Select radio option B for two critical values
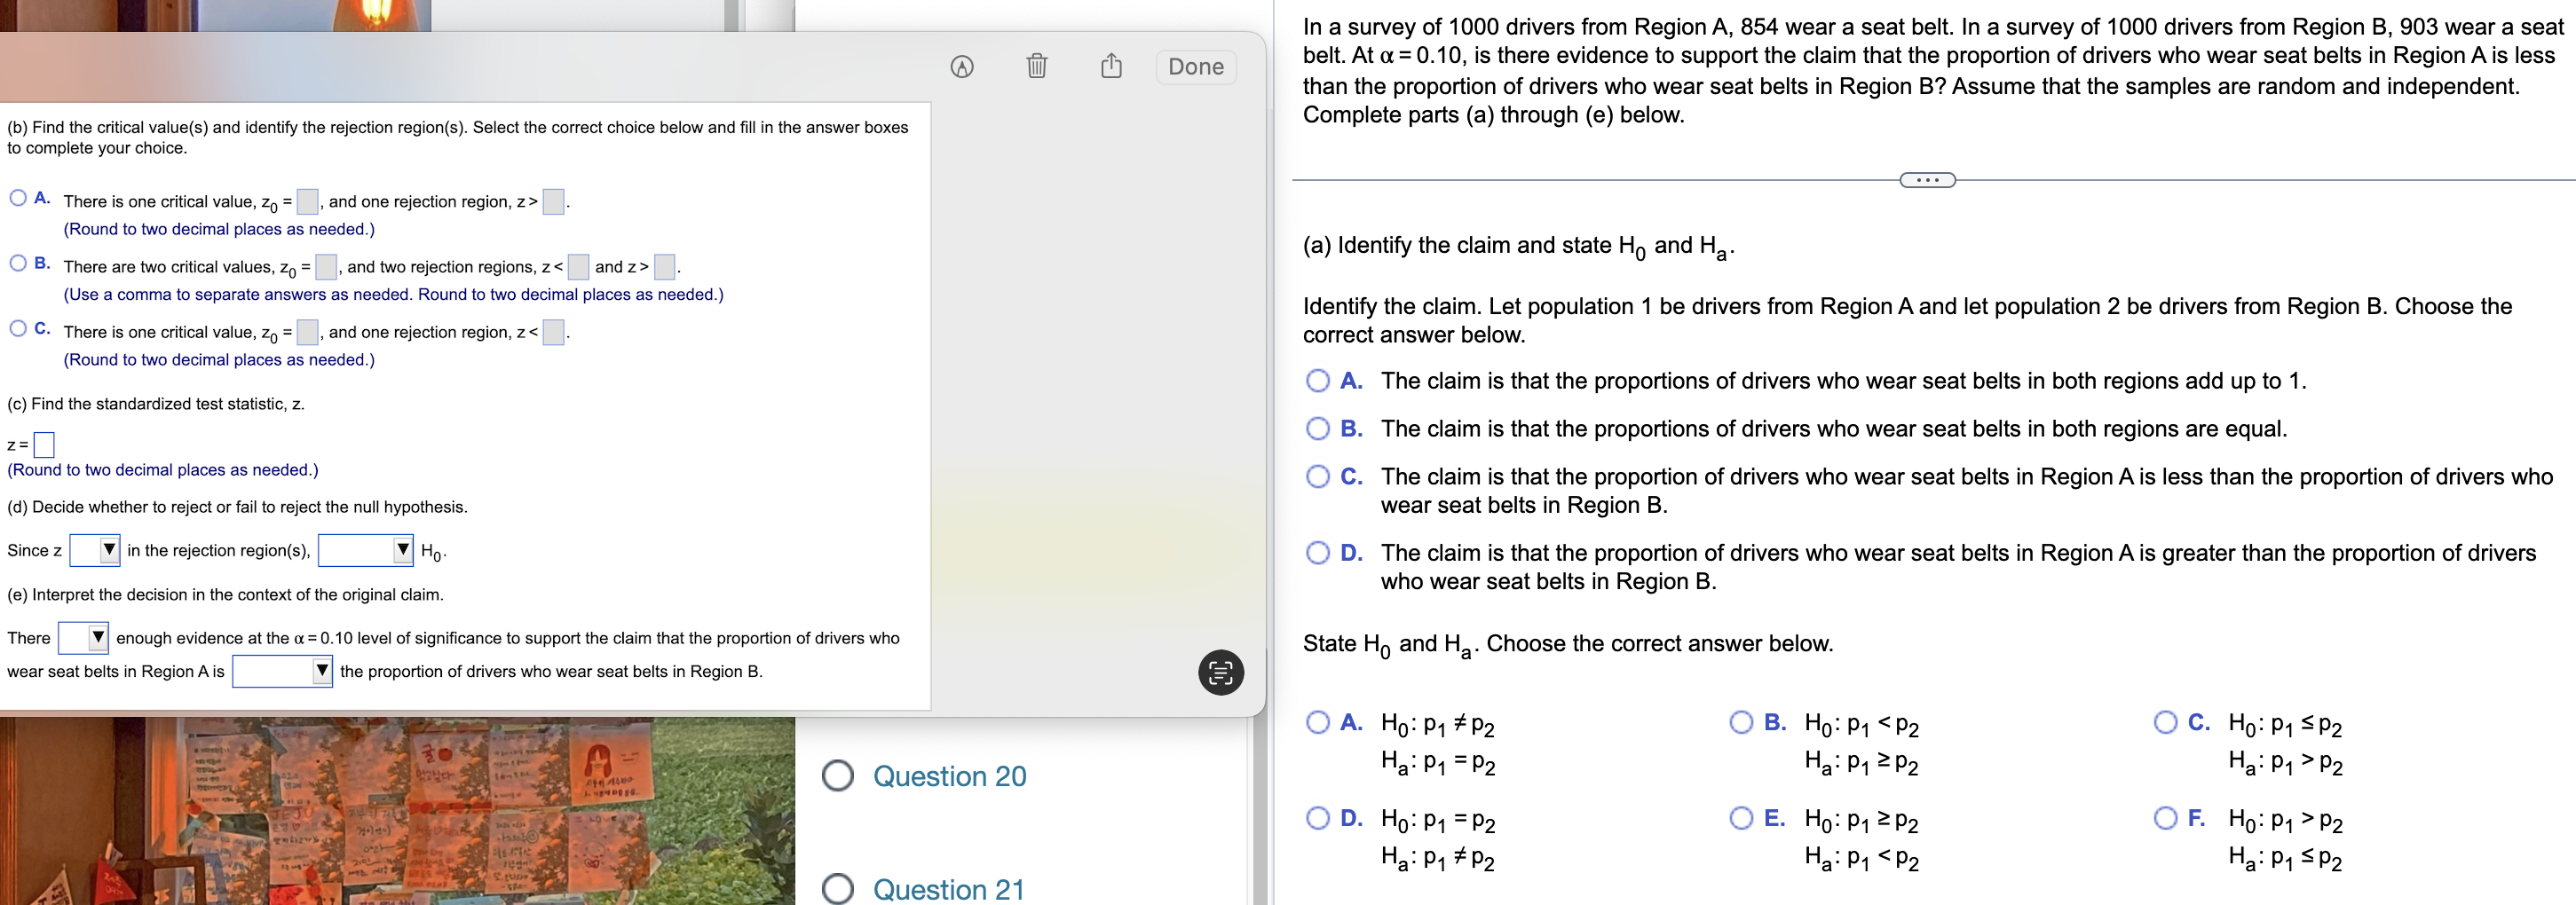The image size is (2576, 905). 18,262
